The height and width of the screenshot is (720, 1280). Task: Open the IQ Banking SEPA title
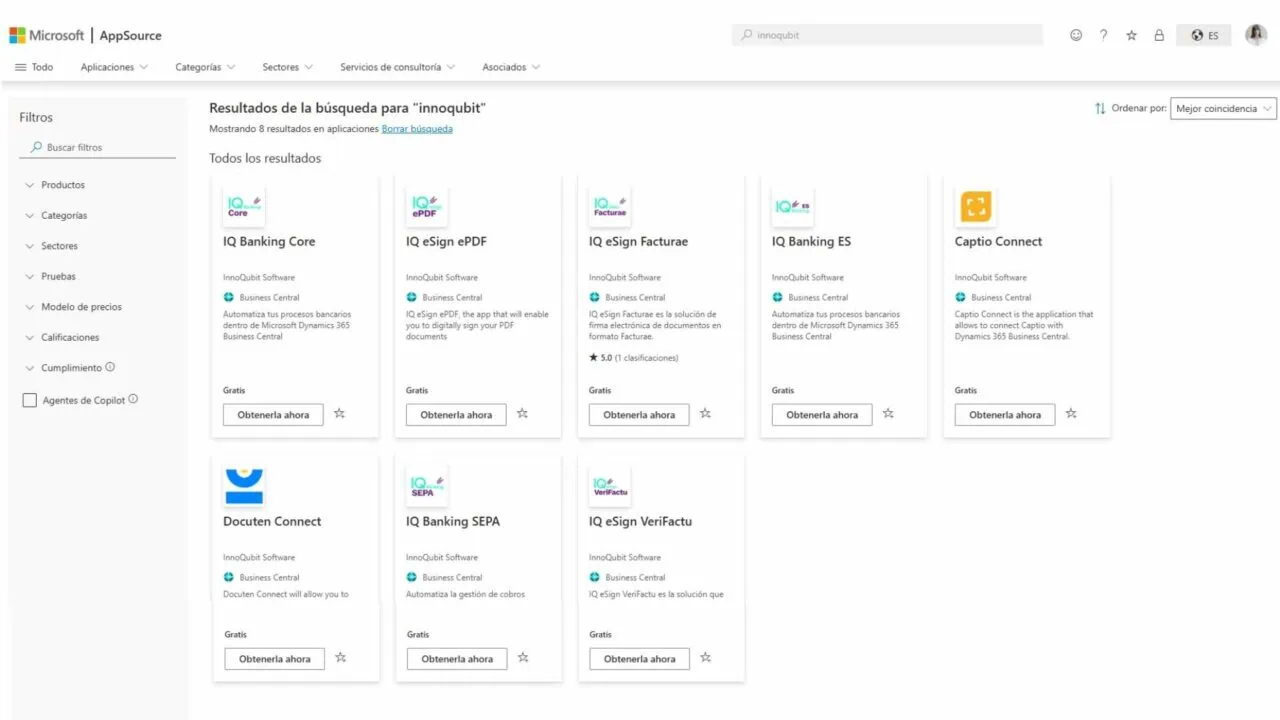pos(453,521)
